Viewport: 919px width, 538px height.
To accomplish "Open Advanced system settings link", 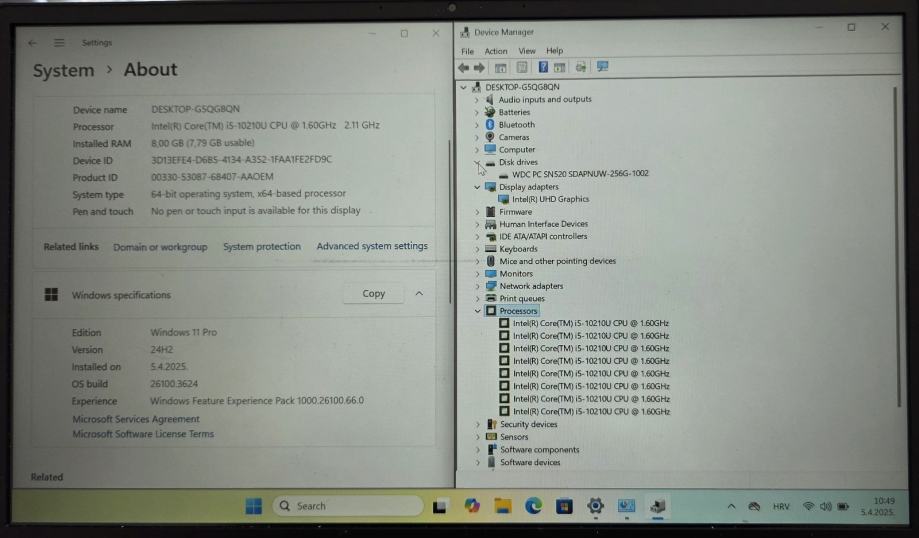I will pyautogui.click(x=372, y=246).
